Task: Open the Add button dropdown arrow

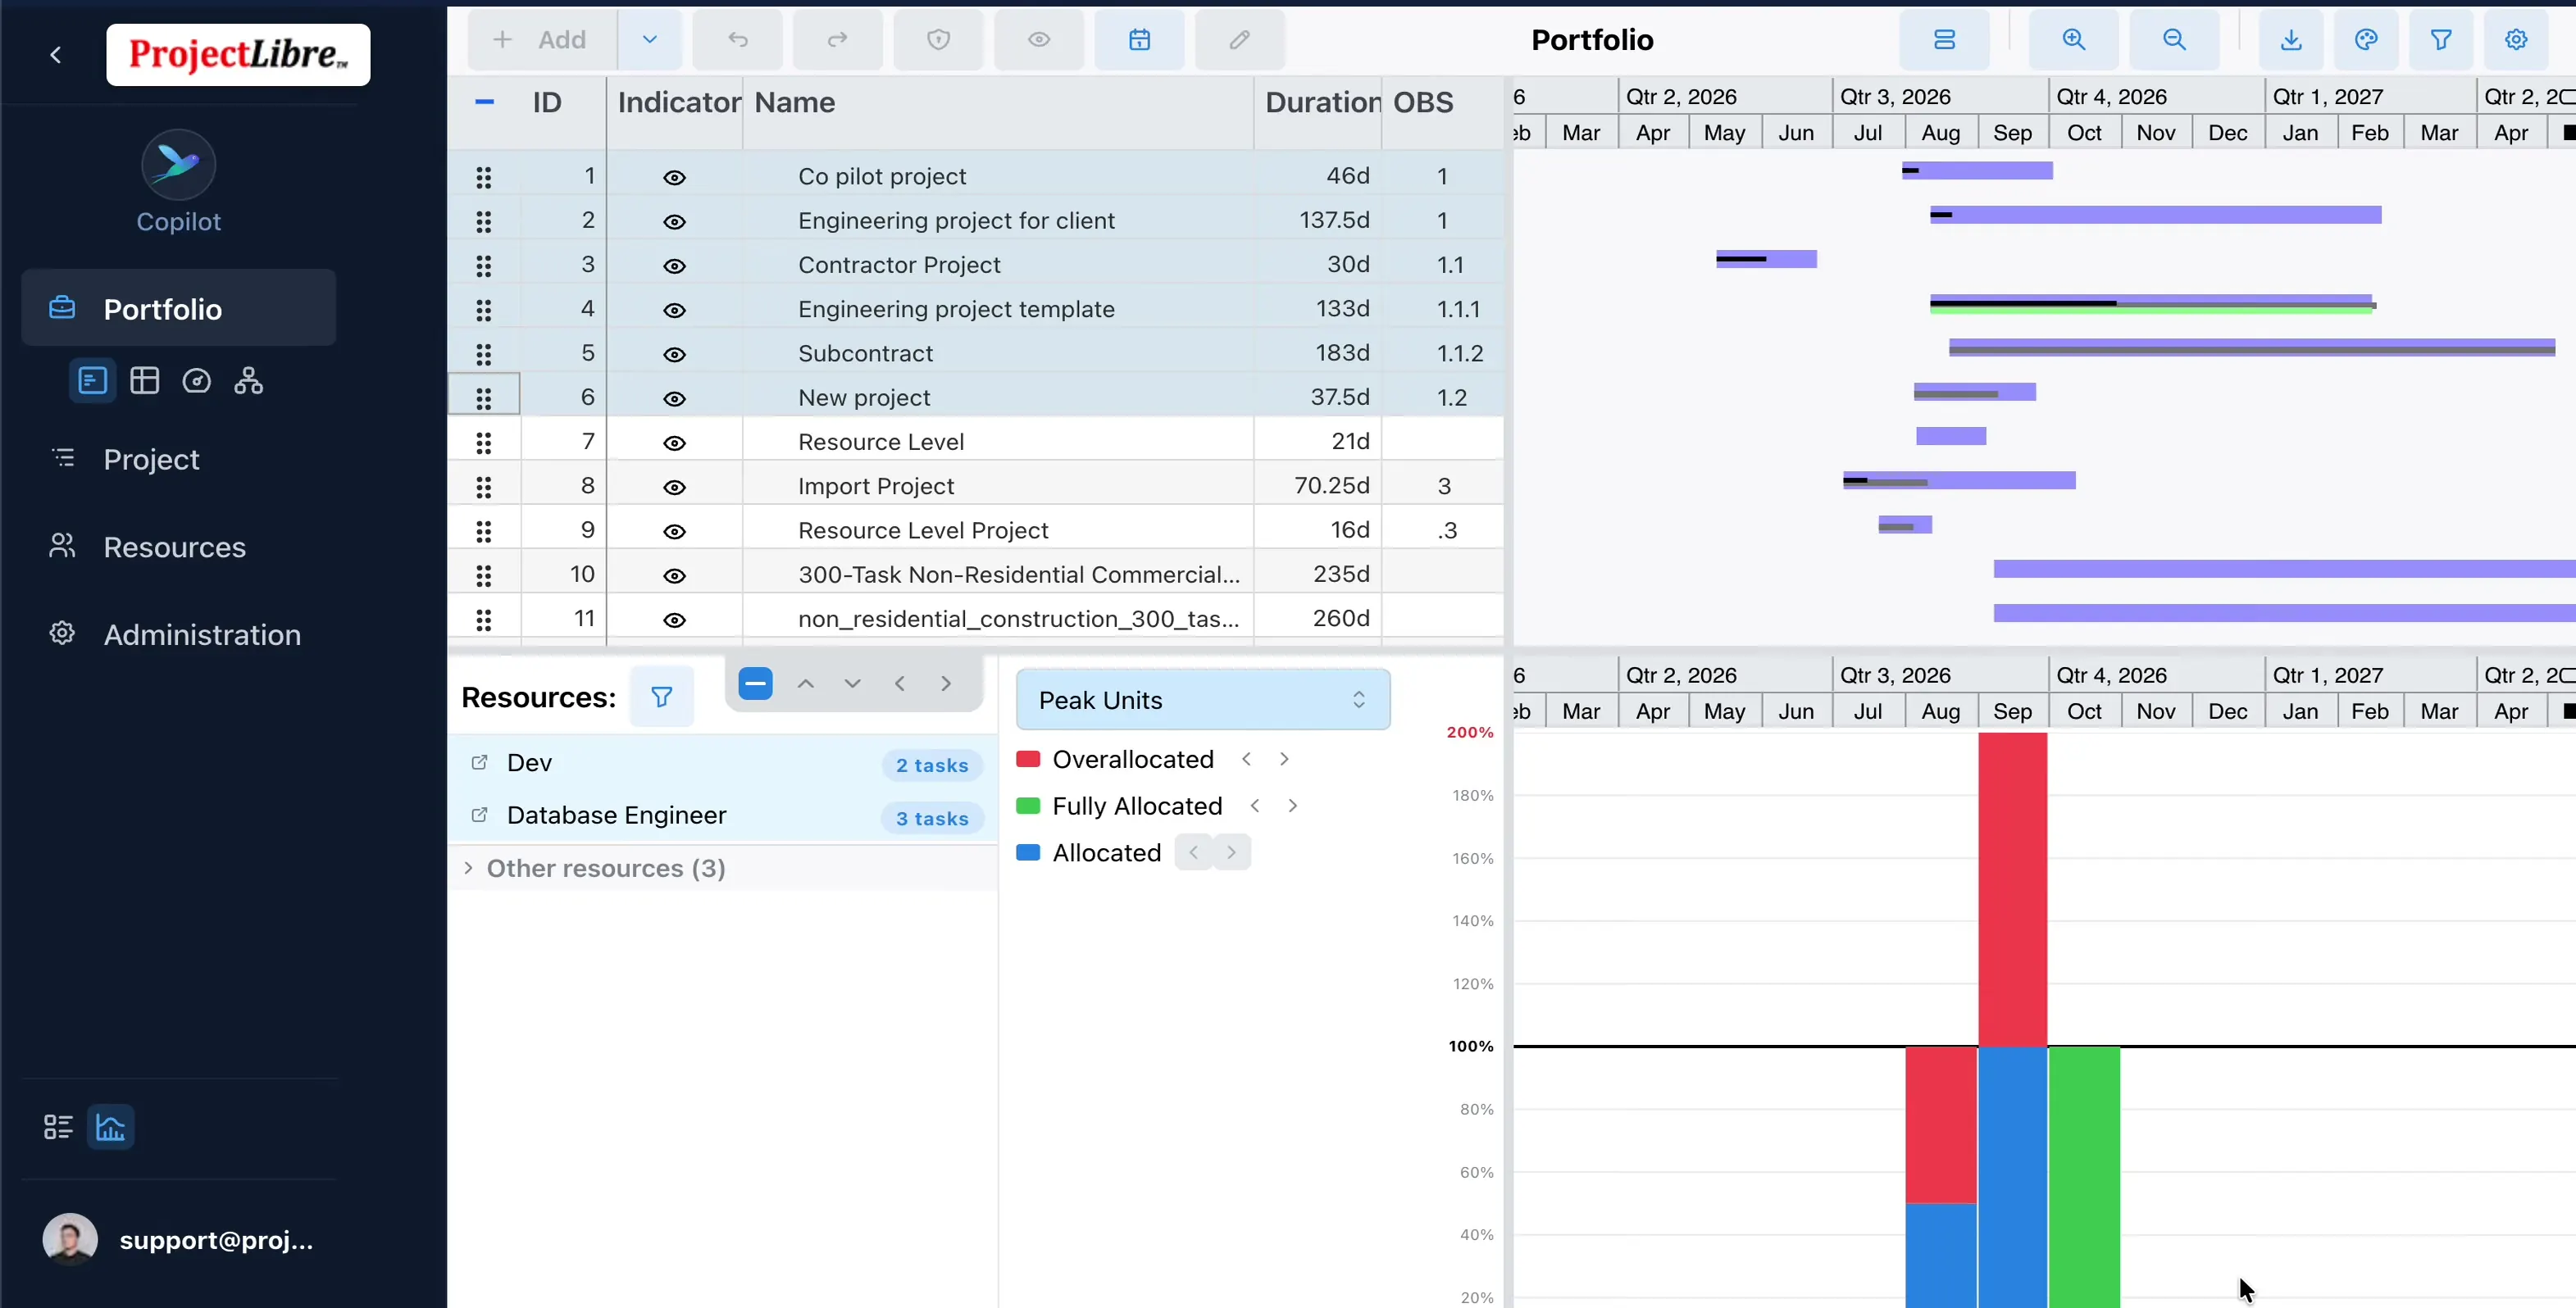Action: [x=650, y=40]
